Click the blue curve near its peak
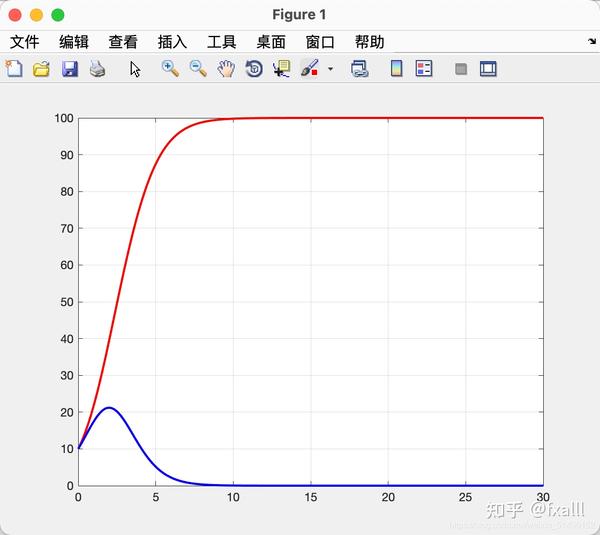 109,408
